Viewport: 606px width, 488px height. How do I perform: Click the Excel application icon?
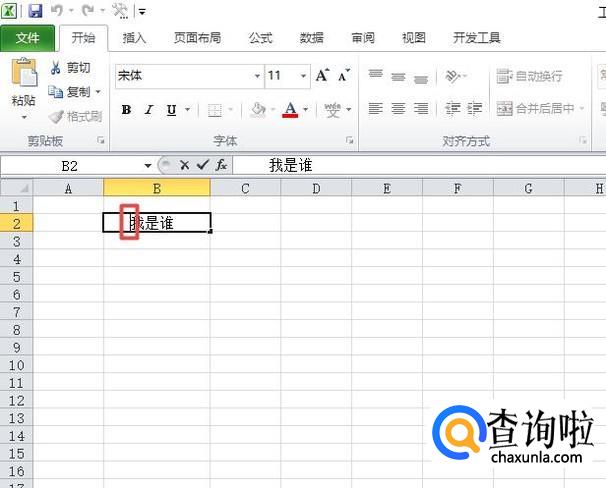9,10
